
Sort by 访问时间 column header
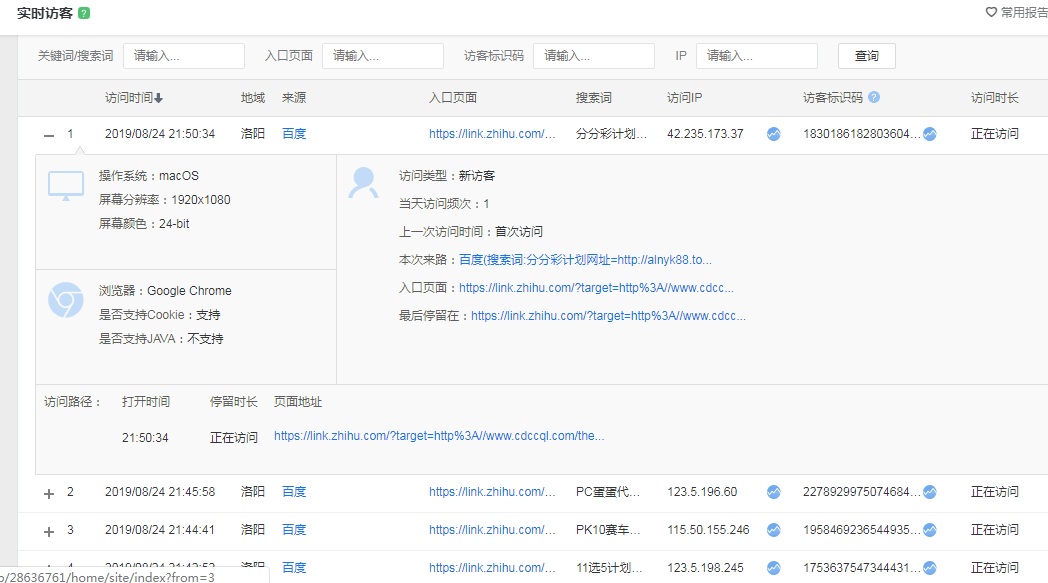[134, 98]
